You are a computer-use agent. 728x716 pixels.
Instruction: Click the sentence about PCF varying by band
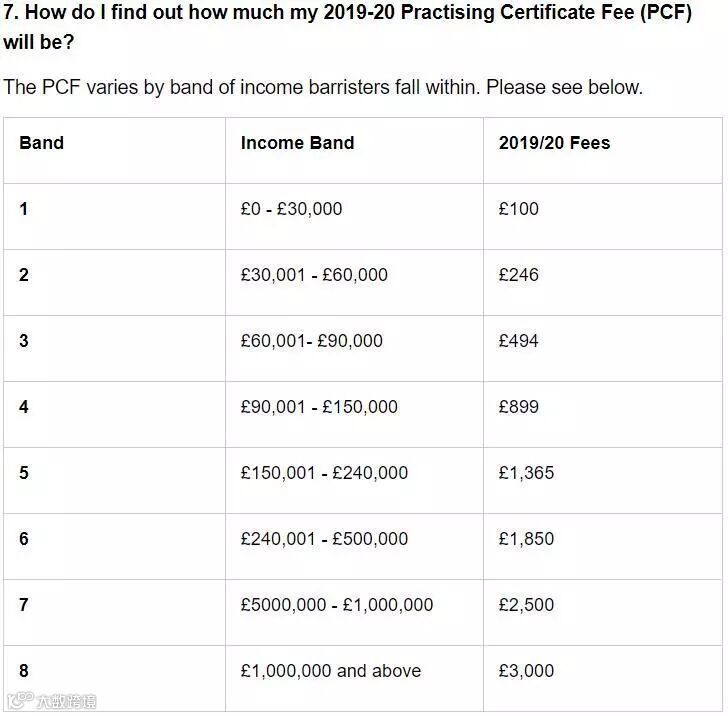[323, 87]
